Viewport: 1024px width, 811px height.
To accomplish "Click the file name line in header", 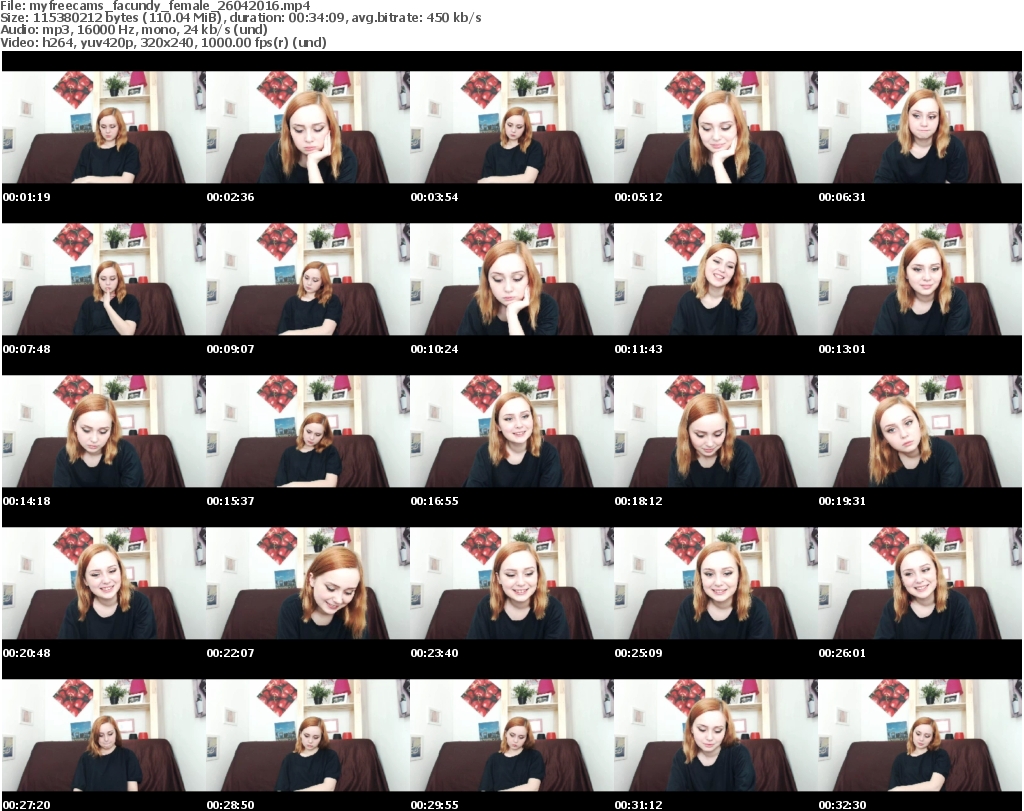I will tap(155, 5).
